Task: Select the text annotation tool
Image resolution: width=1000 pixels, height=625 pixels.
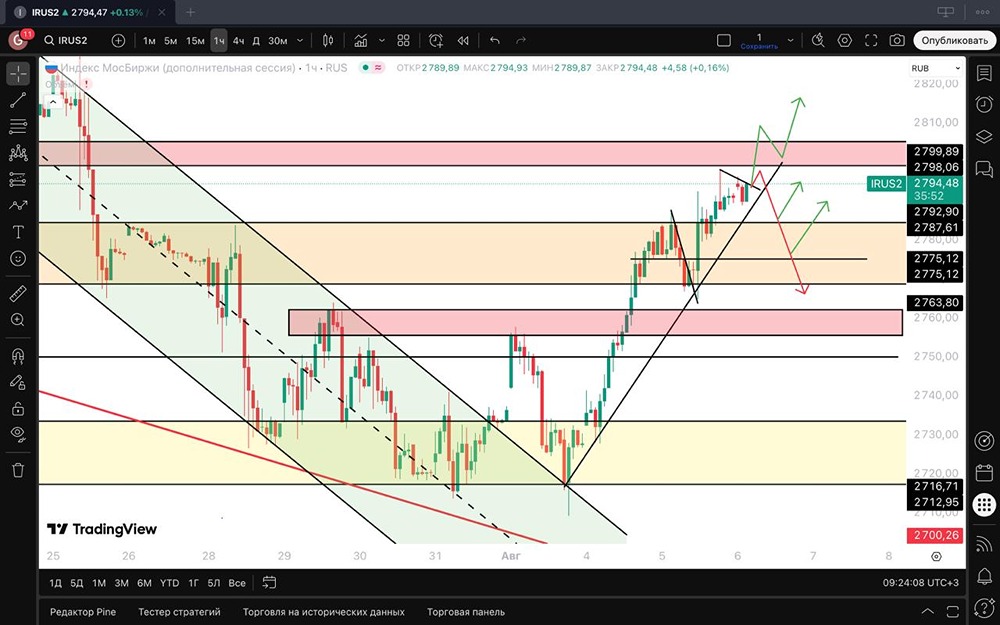Action: pos(18,232)
